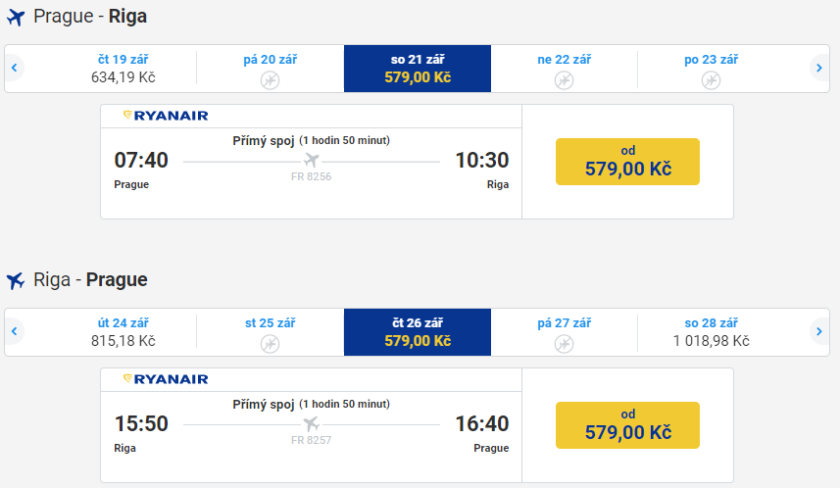Click plane icon above FR 8256
The image size is (840, 488).
(x=311, y=160)
